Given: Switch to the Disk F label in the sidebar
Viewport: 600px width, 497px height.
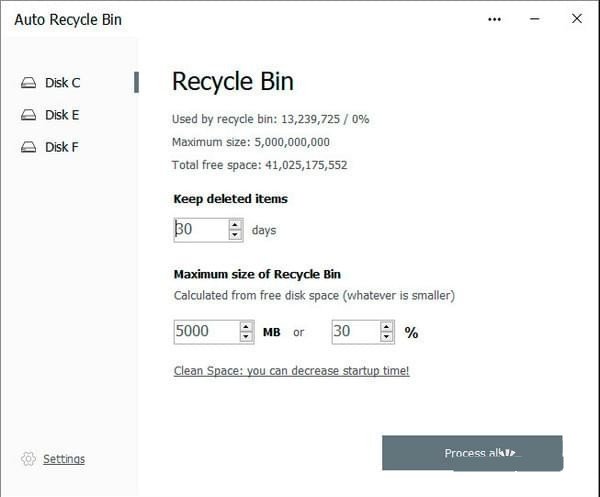Looking at the screenshot, I should click(62, 147).
